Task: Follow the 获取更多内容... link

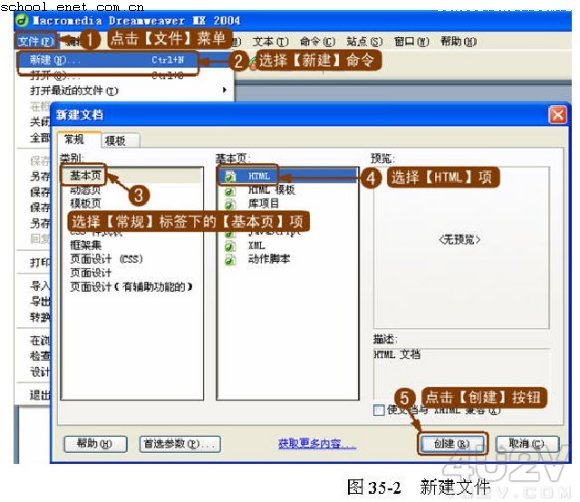Action: pos(317,444)
